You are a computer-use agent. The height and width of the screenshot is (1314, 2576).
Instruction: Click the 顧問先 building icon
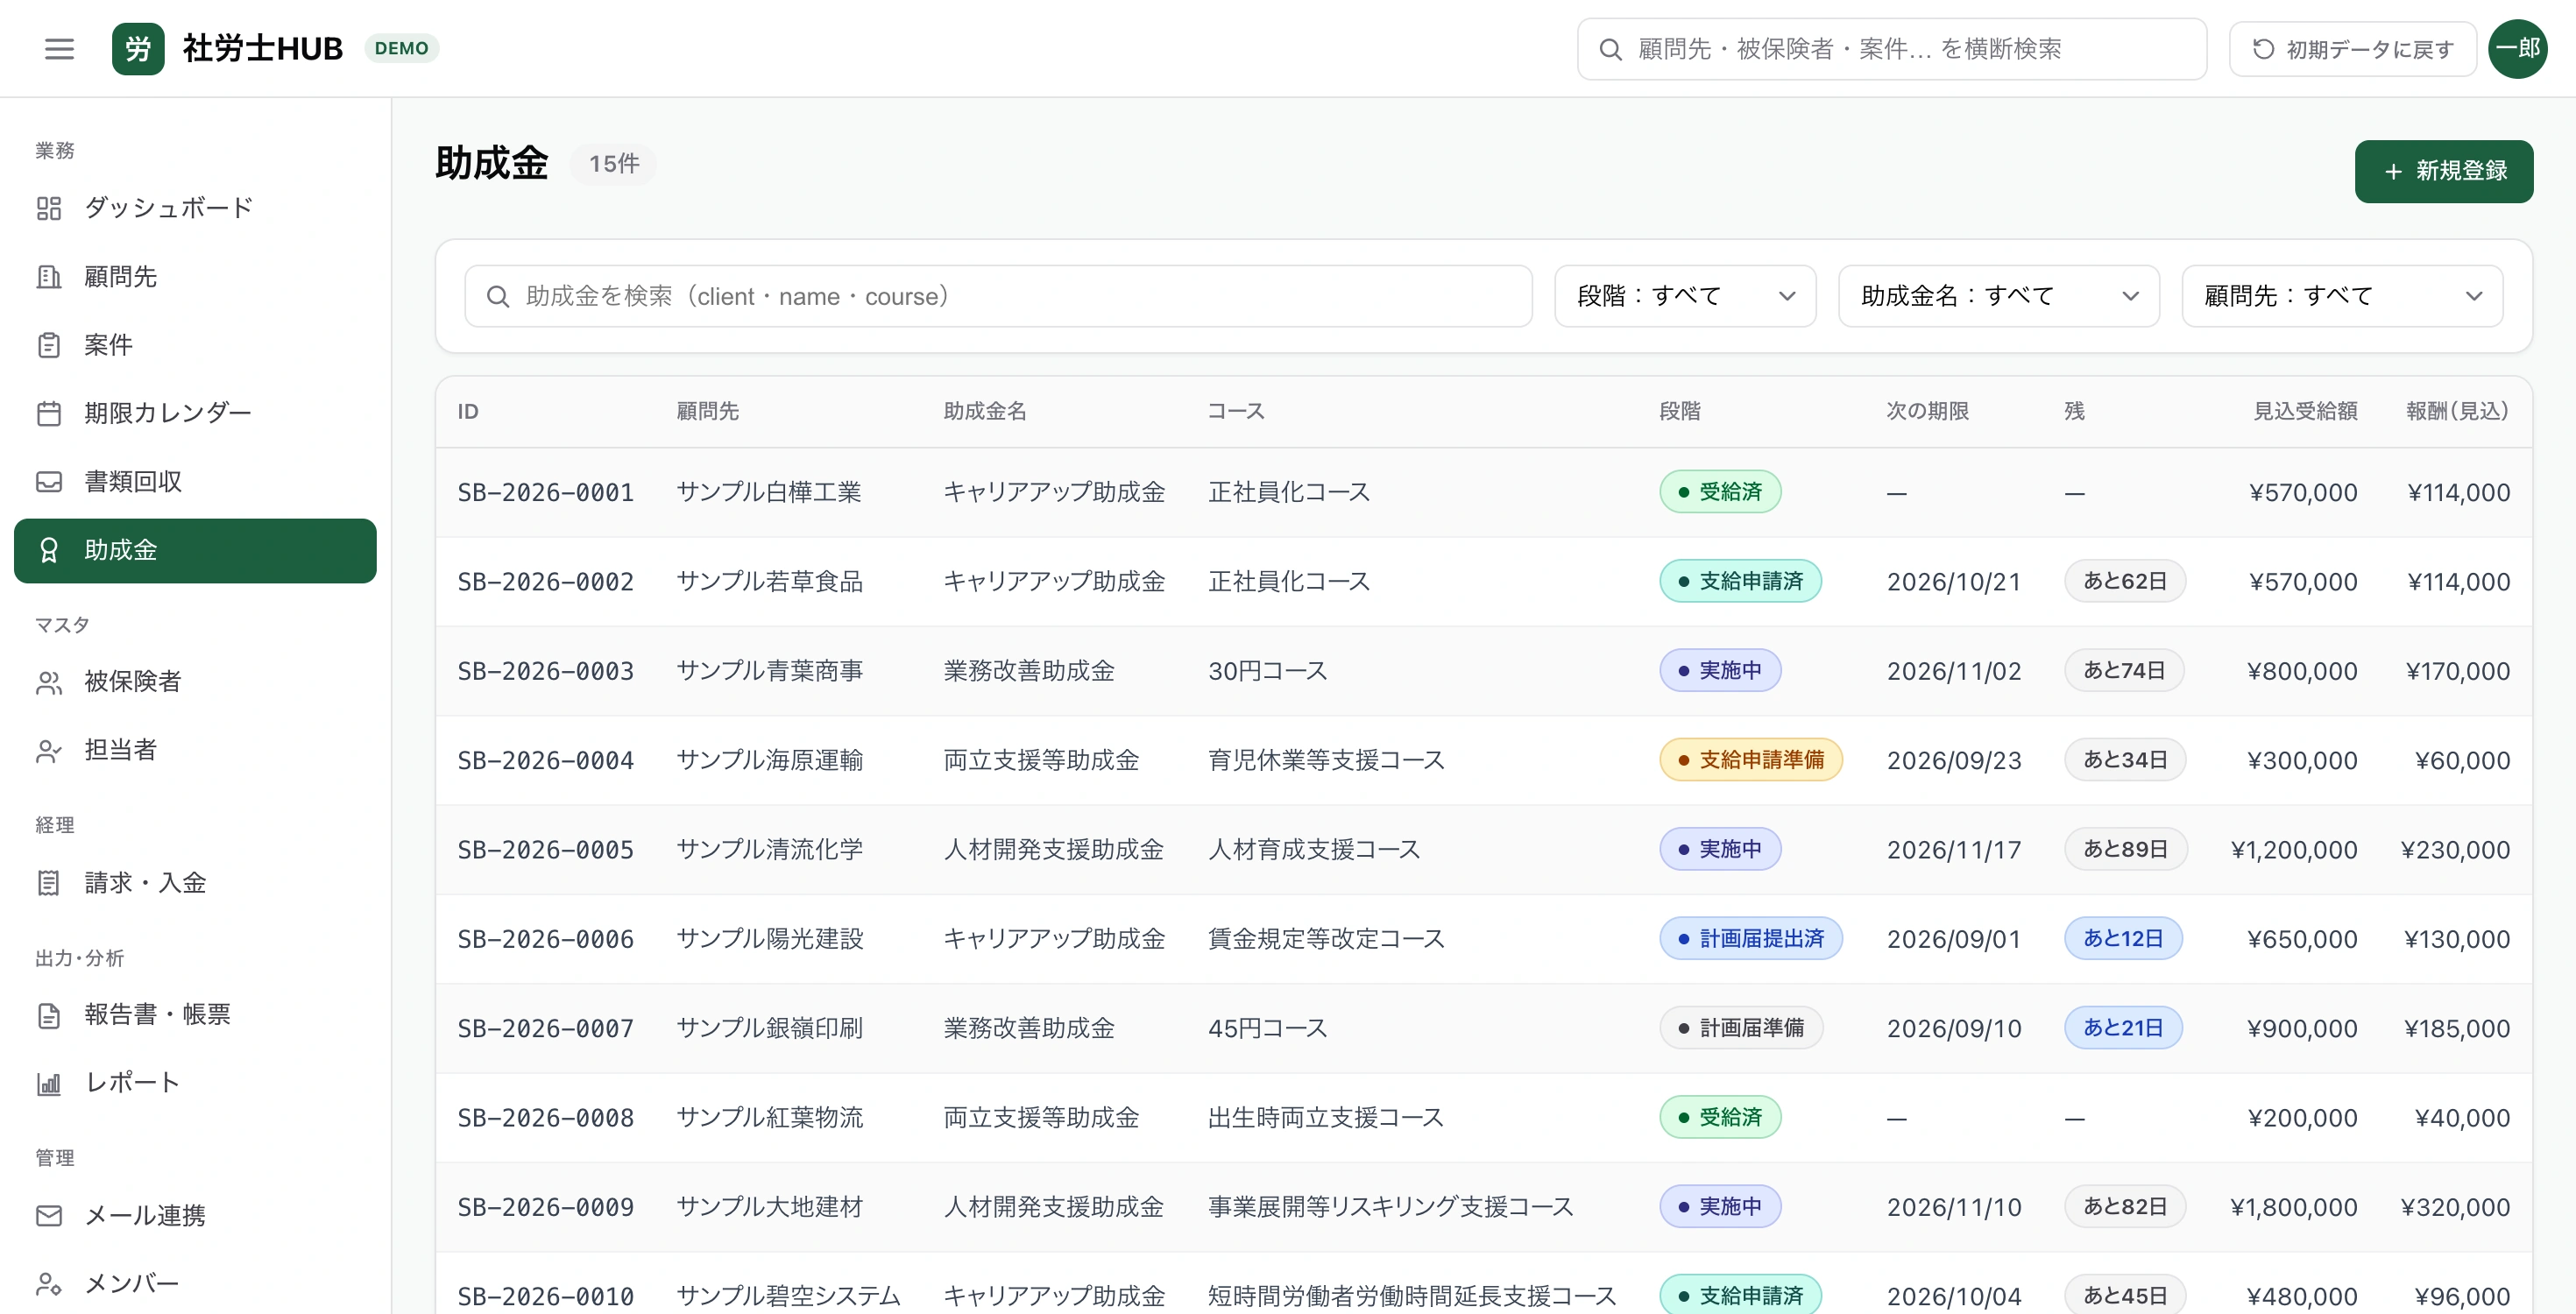(x=49, y=277)
